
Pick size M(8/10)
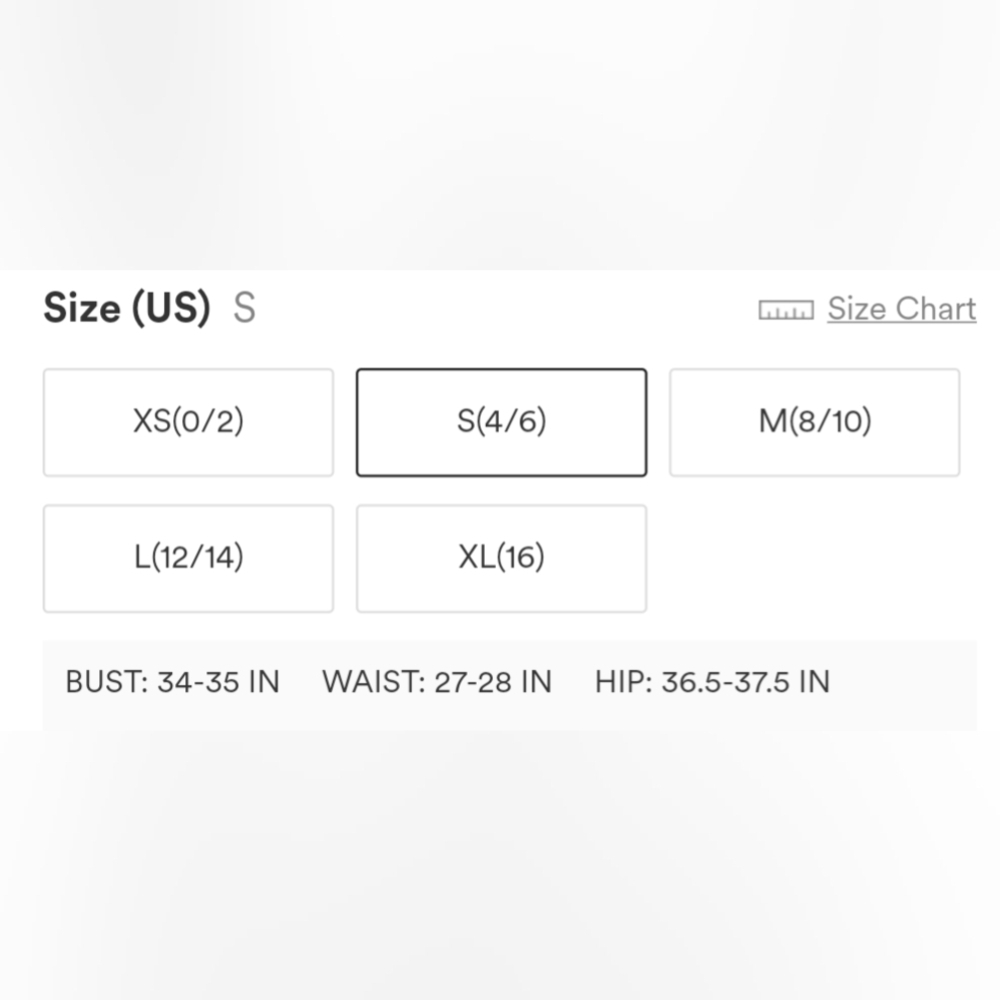coord(814,422)
